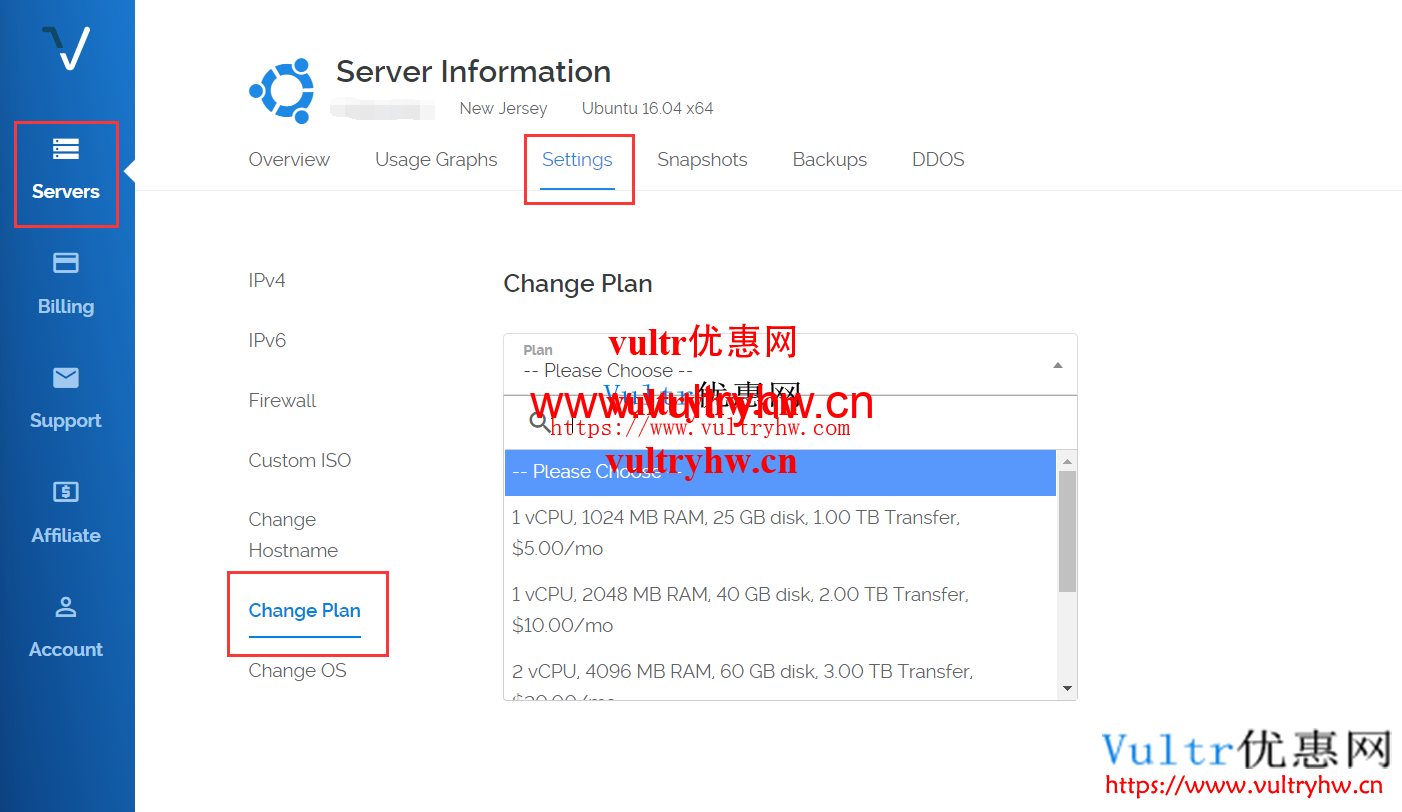The width and height of the screenshot is (1402, 812).
Task: Click the 'New Jersey' location text
Action: click(503, 108)
